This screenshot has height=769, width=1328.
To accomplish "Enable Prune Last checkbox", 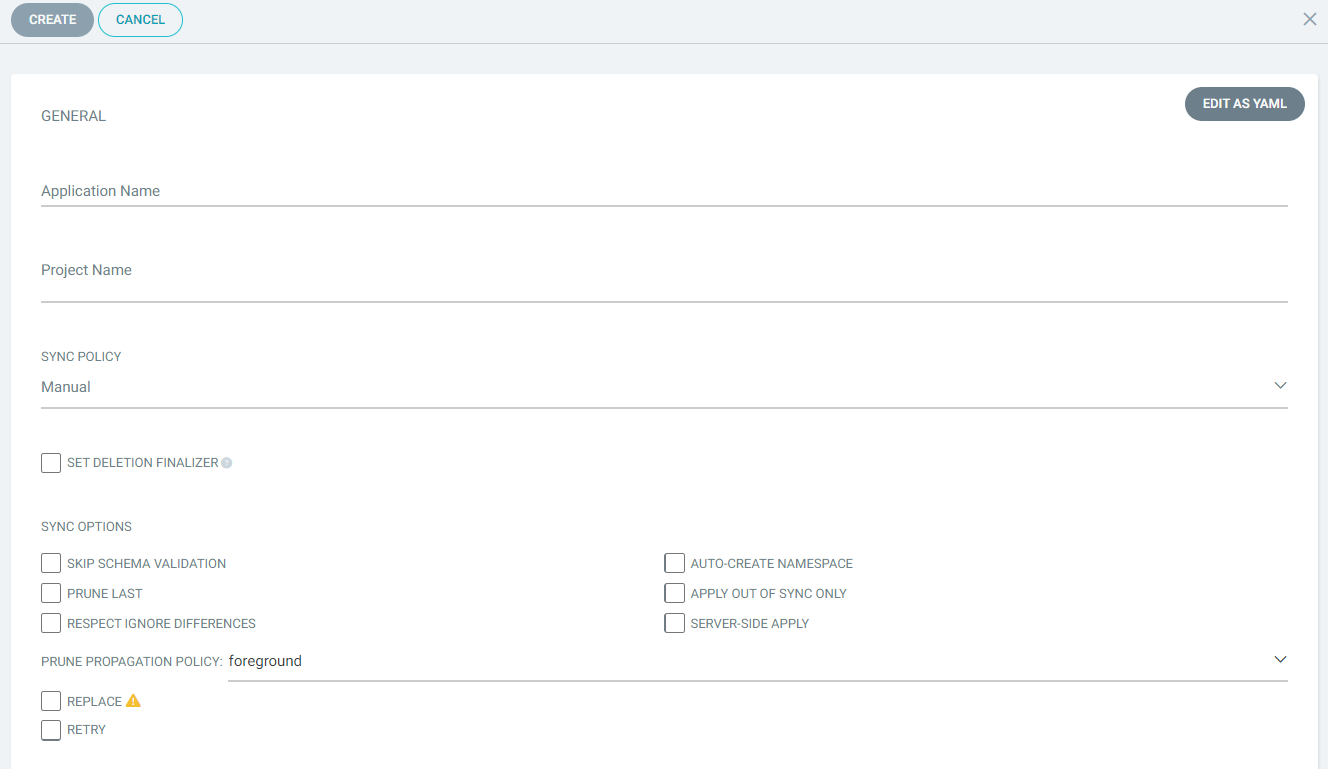I will [x=51, y=593].
